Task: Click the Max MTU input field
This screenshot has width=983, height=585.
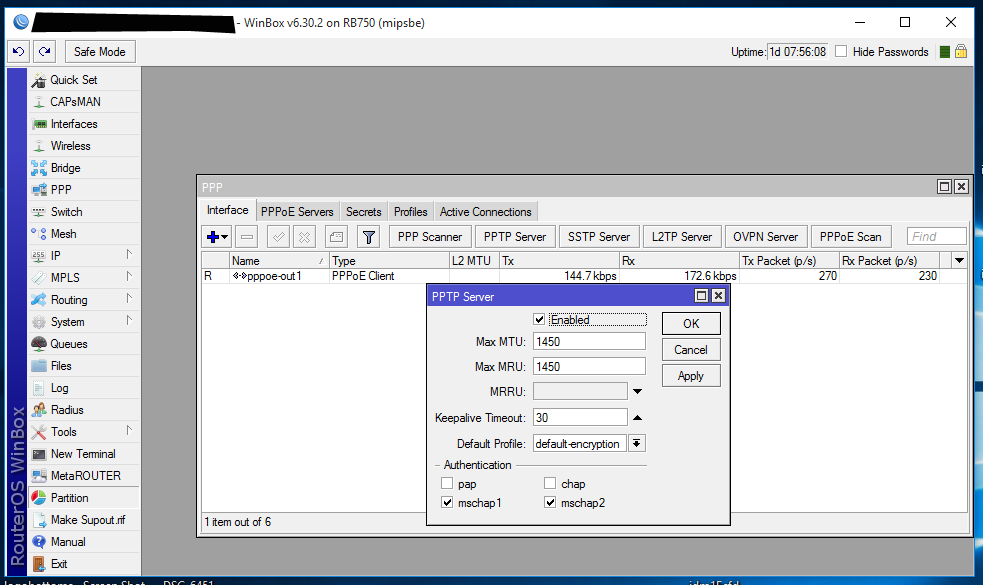Action: [x=589, y=342]
